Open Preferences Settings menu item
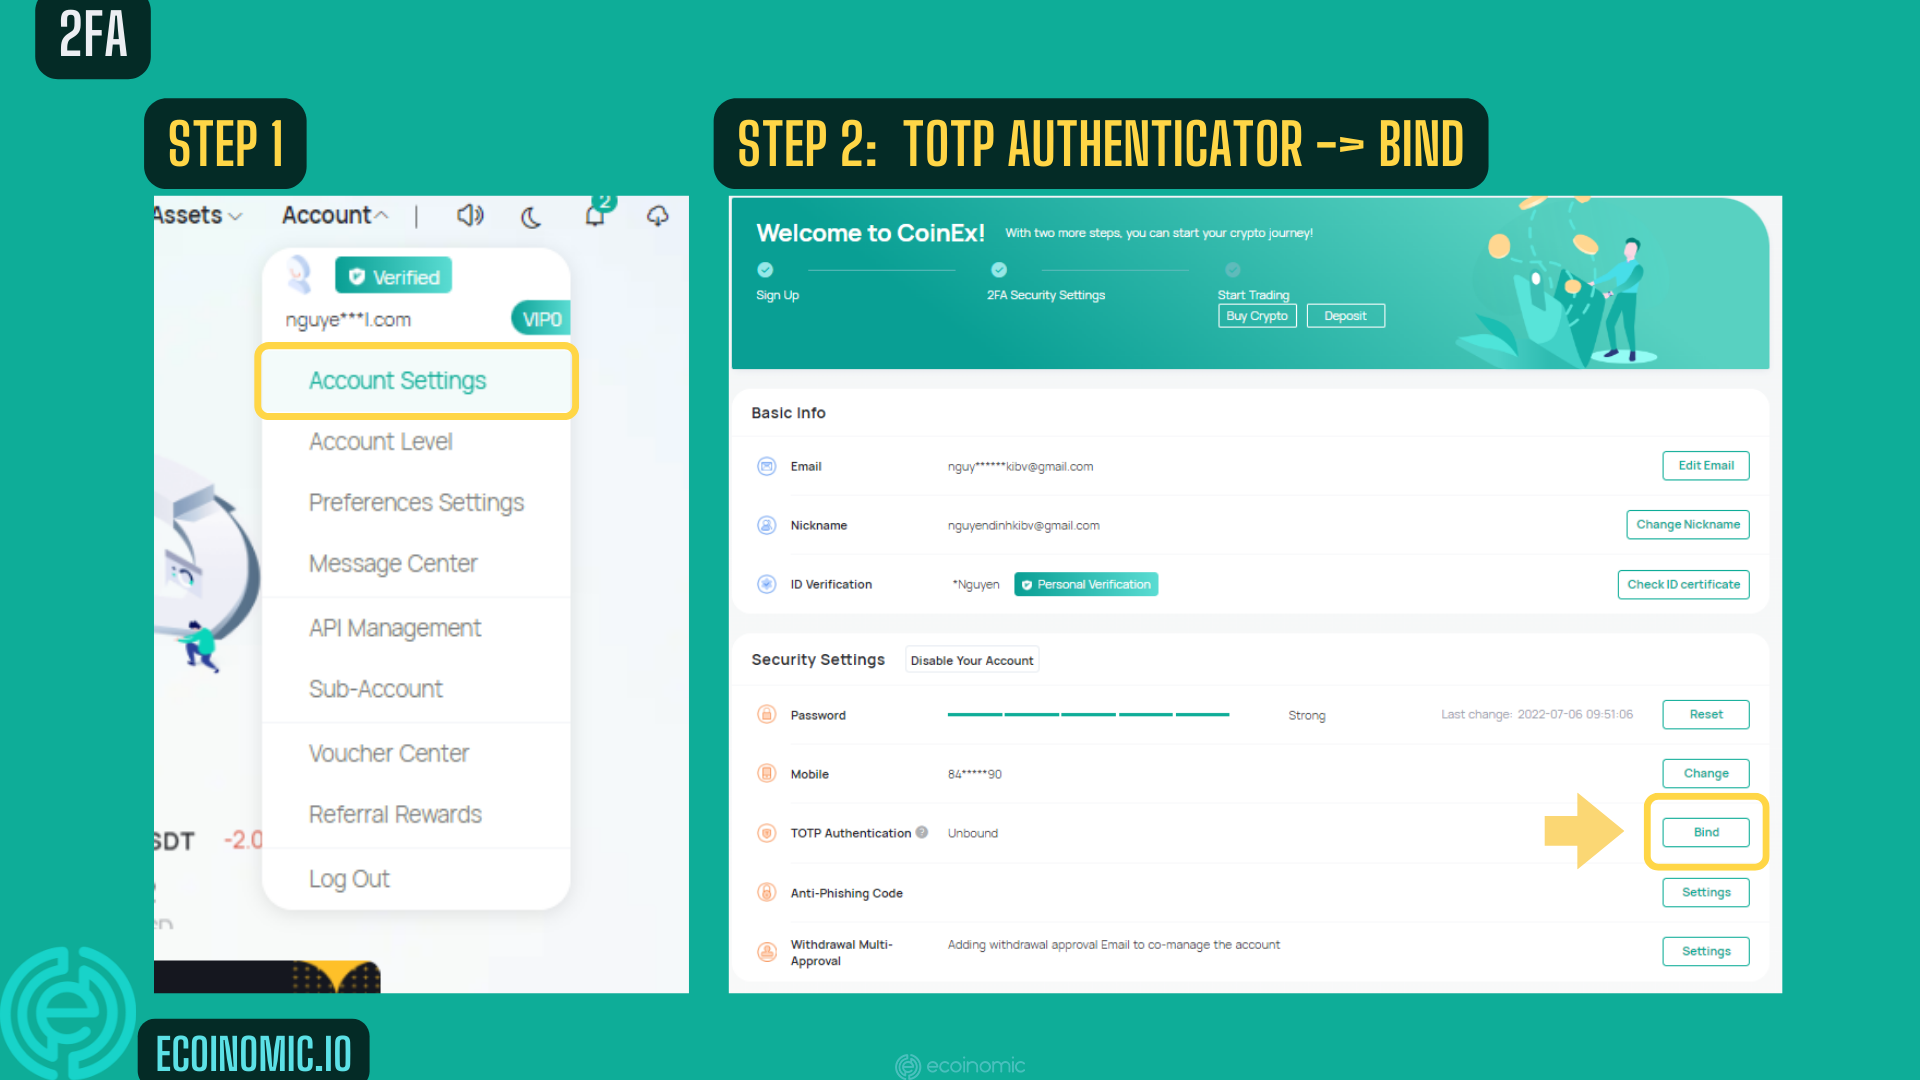This screenshot has height=1080, width=1920. 416,502
